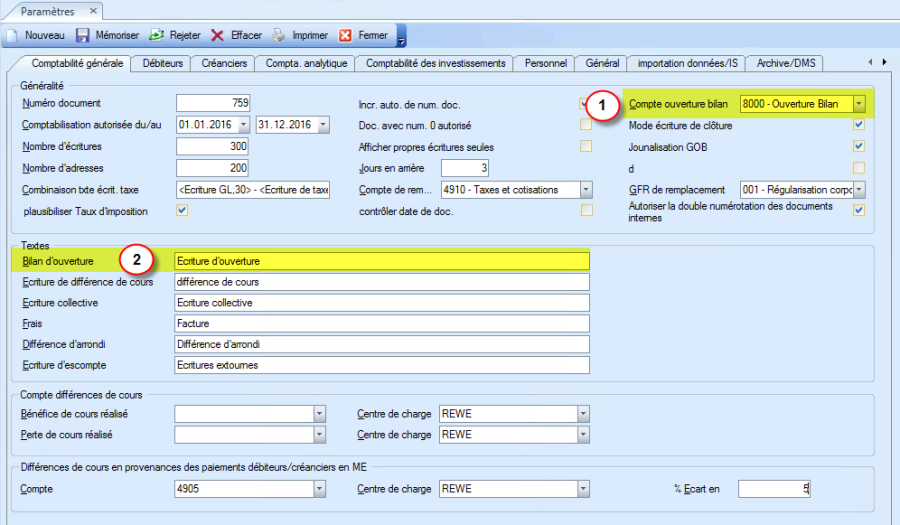This screenshot has width=900, height=525.
Task: Enable Doc. avec num. 0 autorisé
Action: point(586,125)
